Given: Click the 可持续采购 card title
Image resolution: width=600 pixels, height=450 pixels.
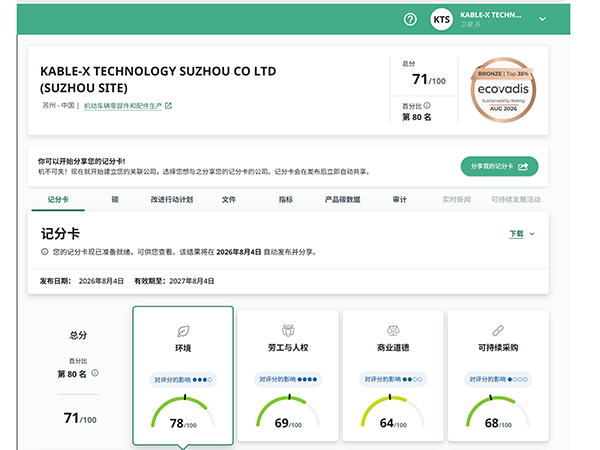Looking at the screenshot, I should tap(498, 347).
